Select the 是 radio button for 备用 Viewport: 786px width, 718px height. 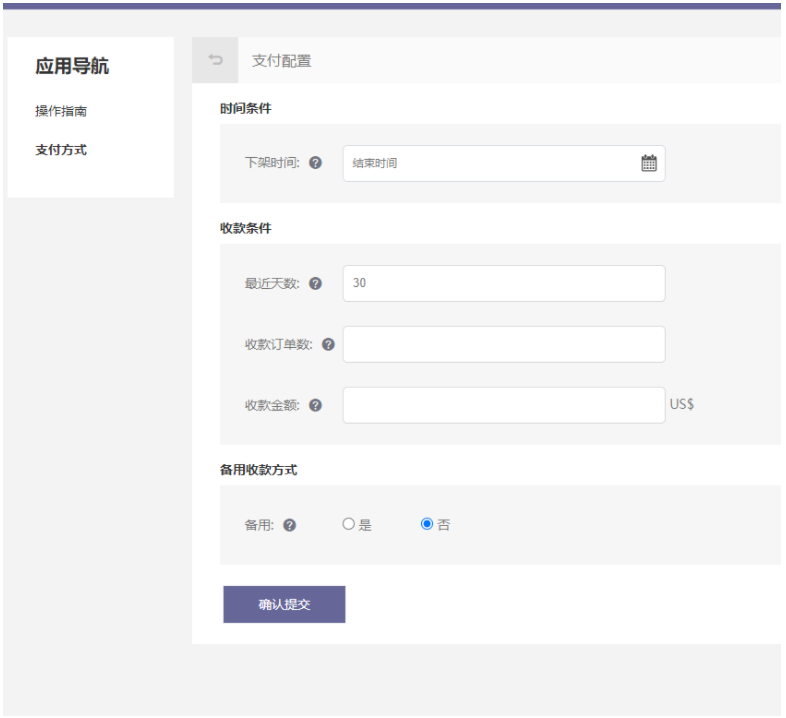point(349,524)
